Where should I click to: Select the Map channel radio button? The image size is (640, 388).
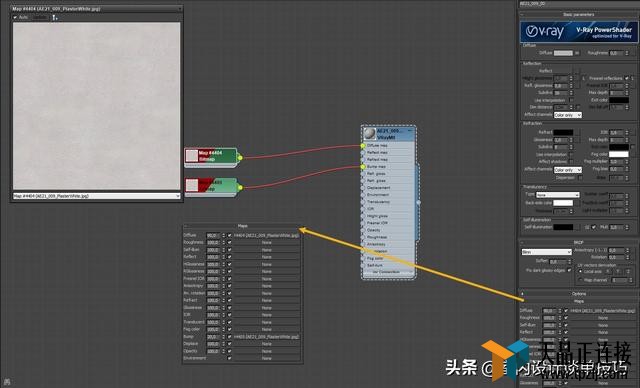(x=580, y=280)
